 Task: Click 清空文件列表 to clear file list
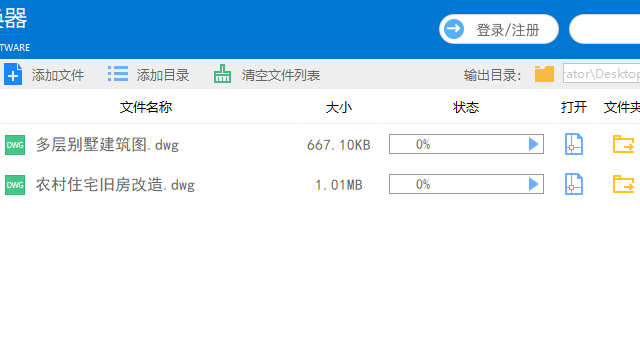coord(281,75)
